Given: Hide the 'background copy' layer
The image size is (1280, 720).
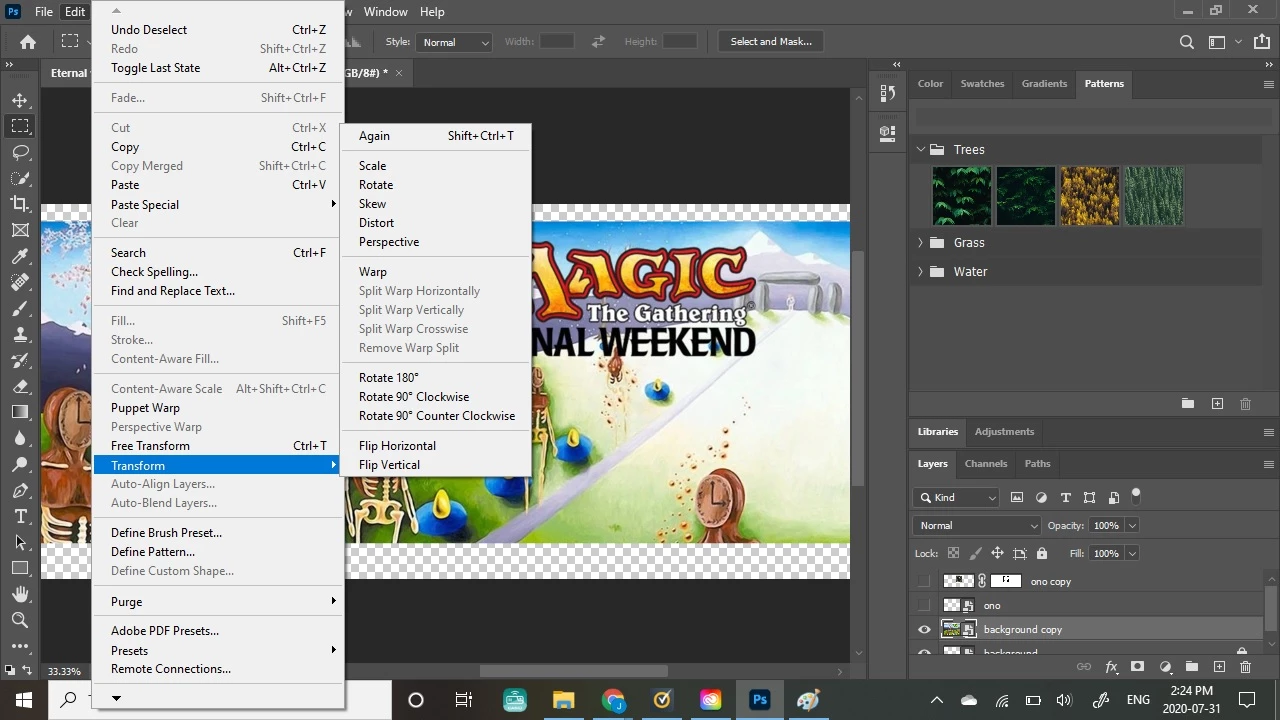Looking at the screenshot, I should coord(924,629).
